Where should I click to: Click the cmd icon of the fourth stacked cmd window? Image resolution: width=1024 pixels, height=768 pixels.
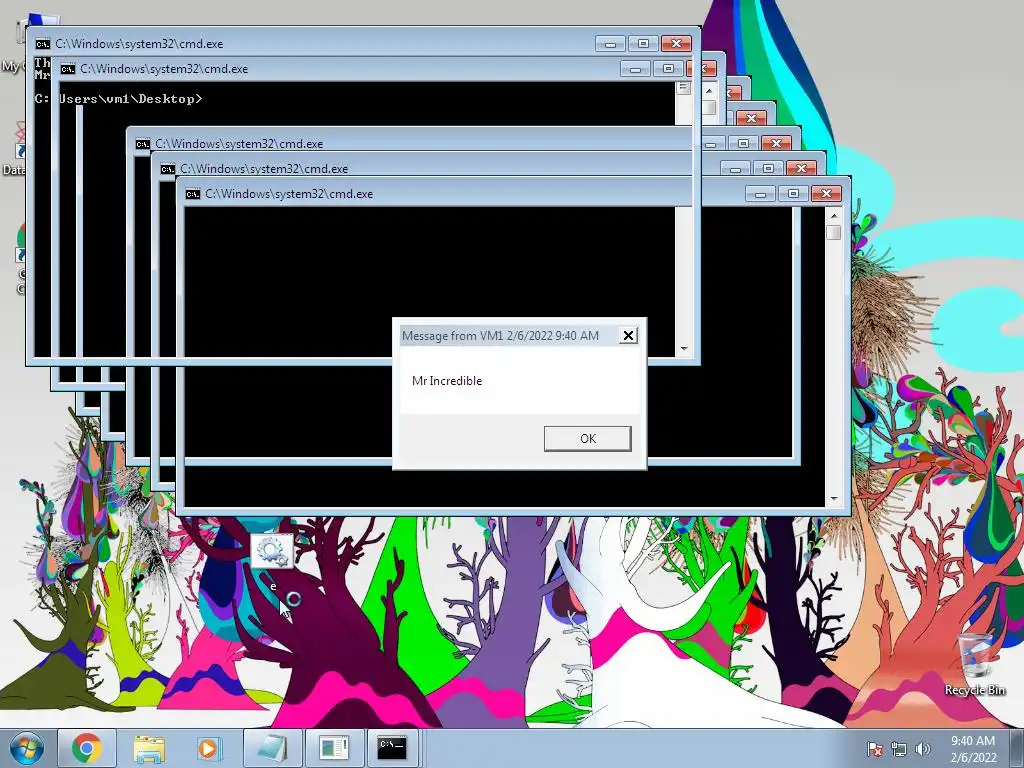167,168
